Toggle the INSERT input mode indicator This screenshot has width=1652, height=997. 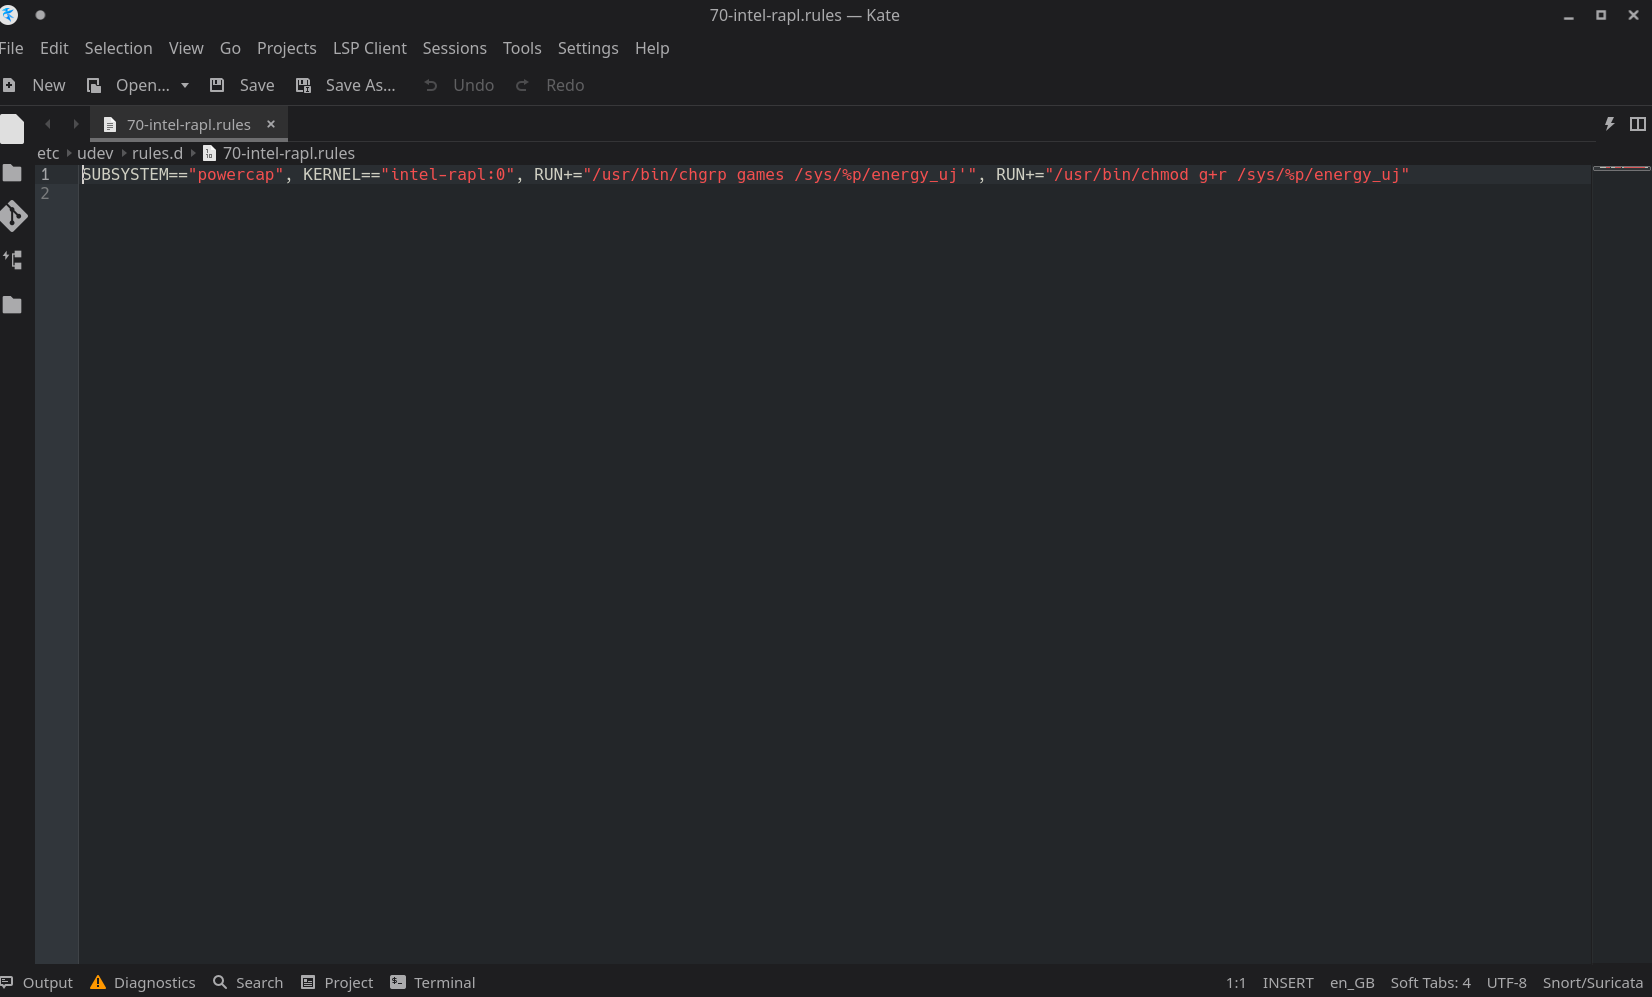point(1288,982)
